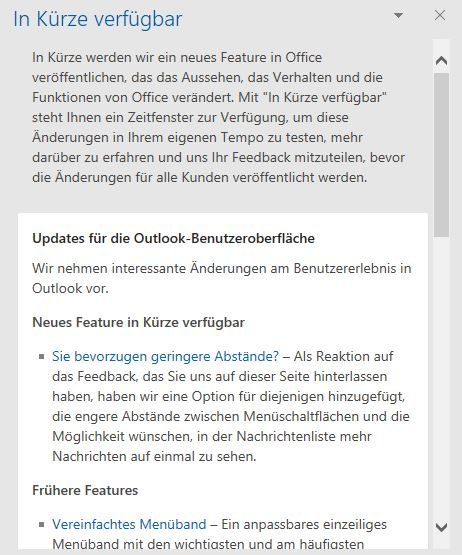Click the bullet marker beside Sie bevorzugen geringere Abstände
The image size is (462, 555).
(x=42, y=356)
